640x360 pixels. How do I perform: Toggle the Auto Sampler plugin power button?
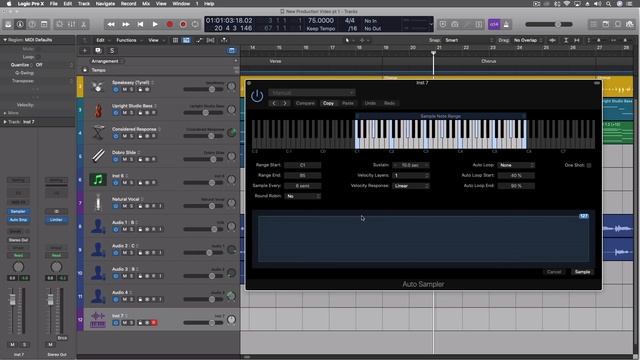pyautogui.click(x=257, y=96)
